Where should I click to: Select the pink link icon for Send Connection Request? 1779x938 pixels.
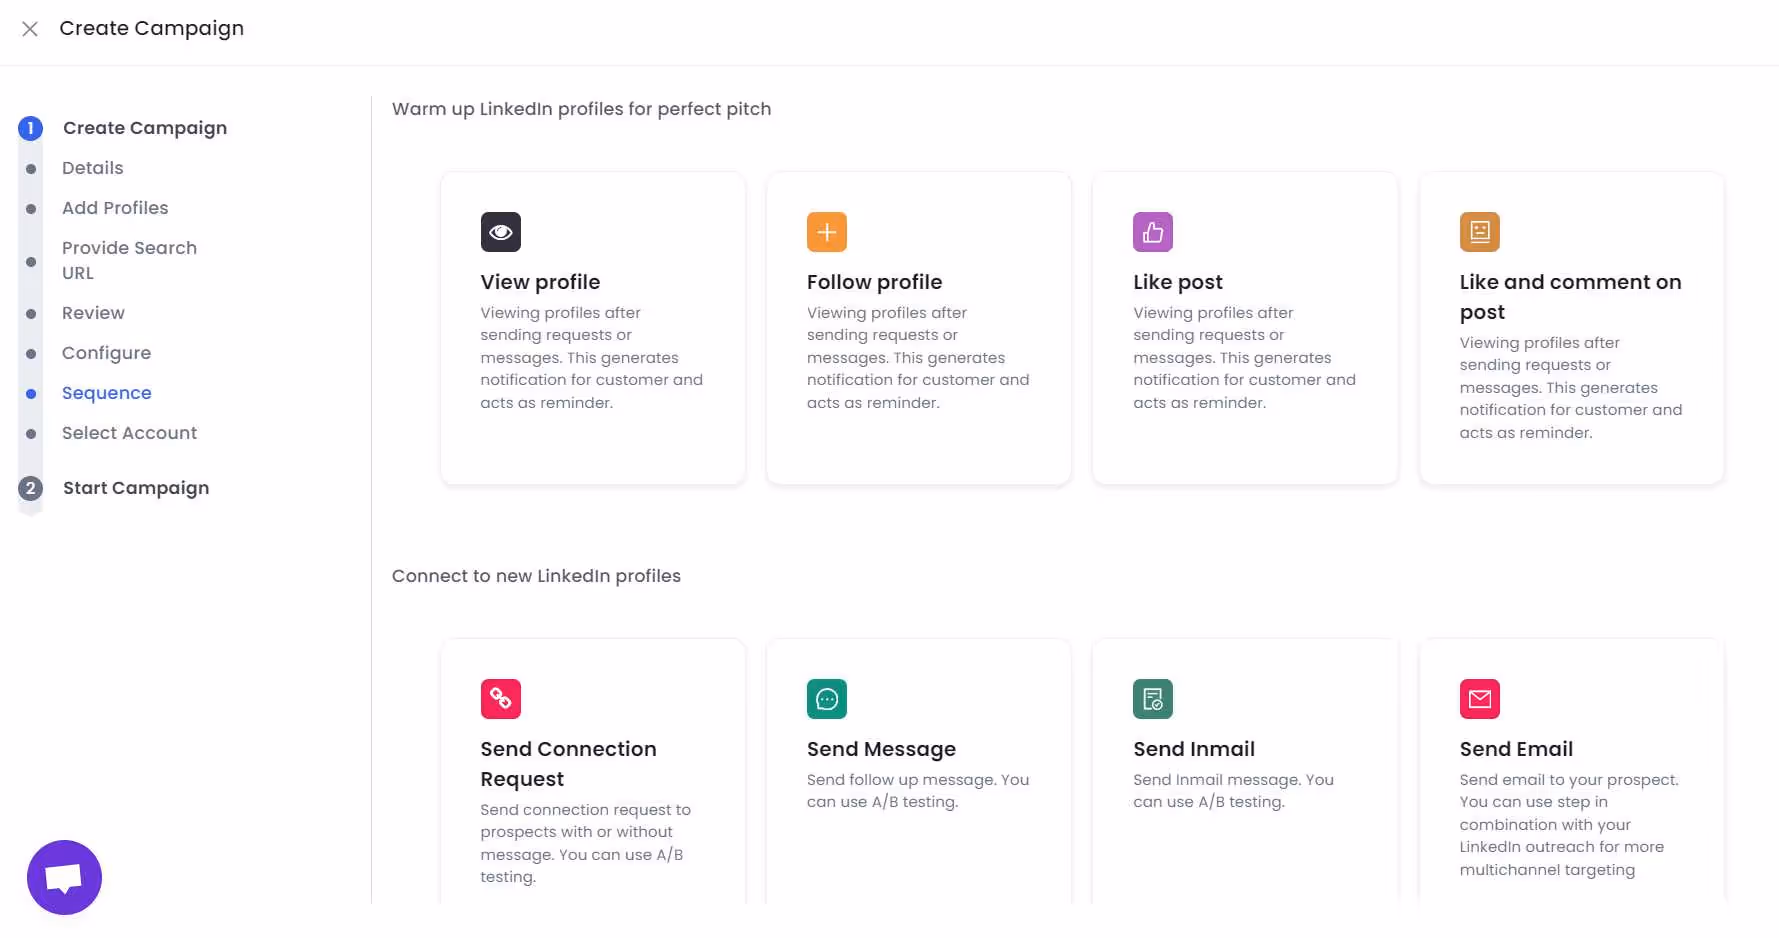(x=500, y=699)
